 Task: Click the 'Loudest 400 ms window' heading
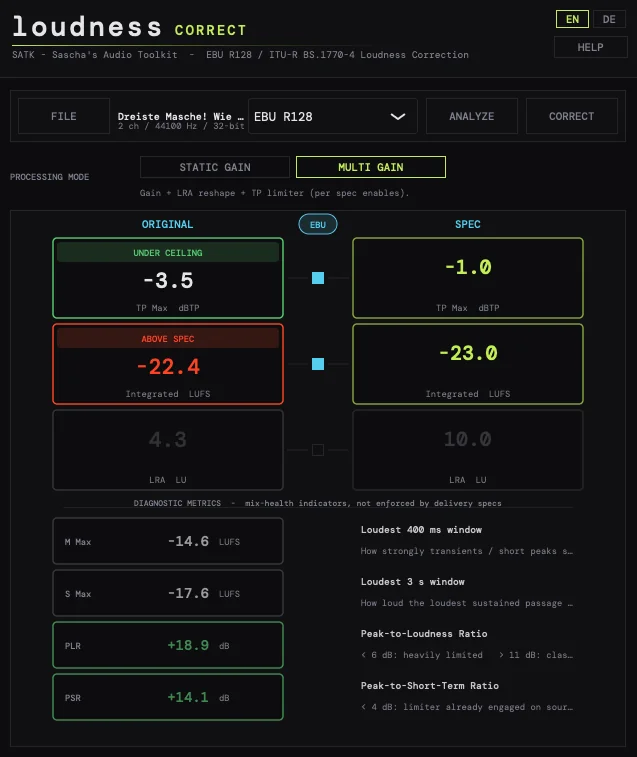tap(421, 530)
